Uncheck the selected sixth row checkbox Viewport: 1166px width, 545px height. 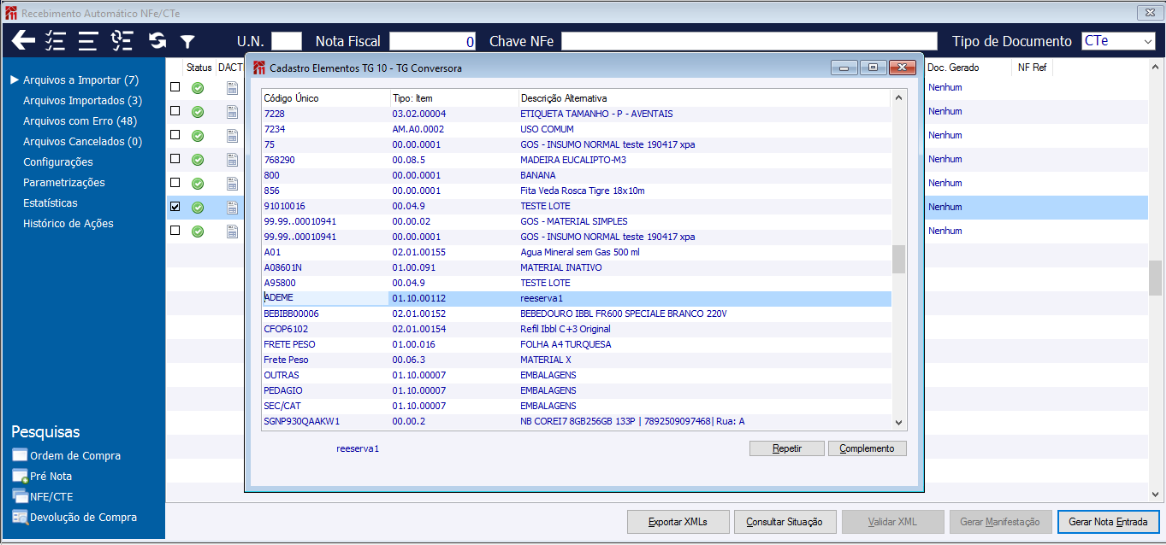coord(175,207)
